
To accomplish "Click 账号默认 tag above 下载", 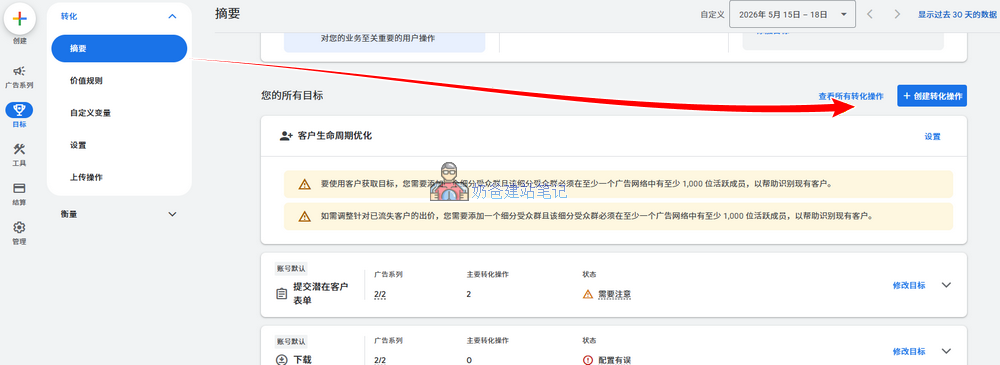I will 291,341.
